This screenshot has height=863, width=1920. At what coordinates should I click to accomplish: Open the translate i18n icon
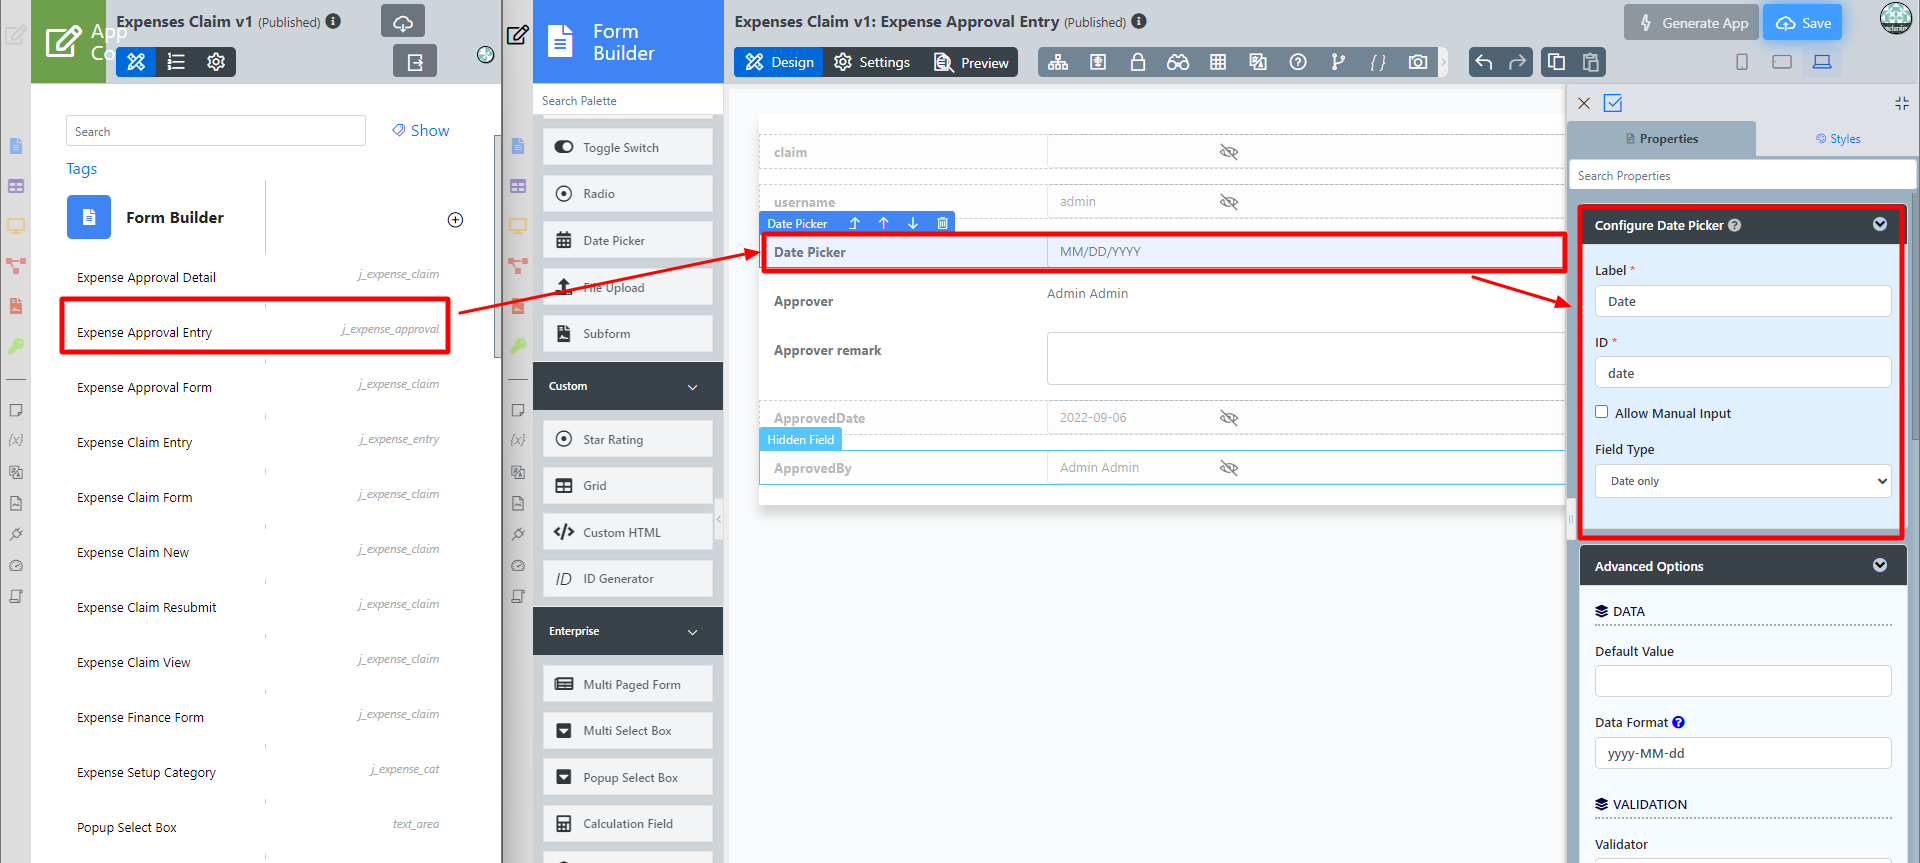pos(1258,62)
